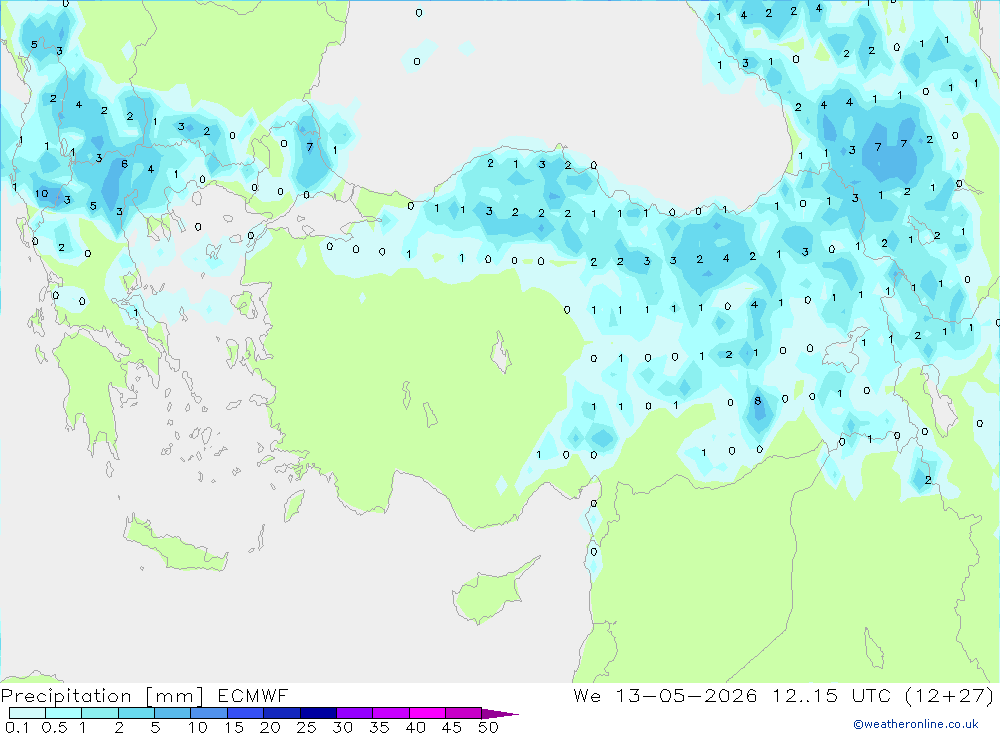Screen dimensions: 1000x733
Task: Click legend scale label '50'
Action: (x=489, y=727)
